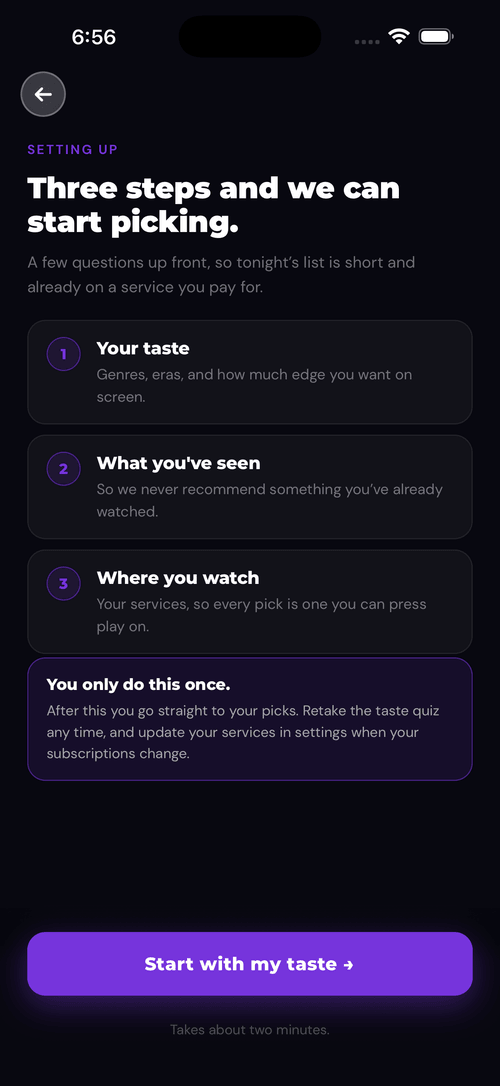The height and width of the screenshot is (1086, 500).
Task: Tap the Your services description text
Action: (x=261, y=616)
